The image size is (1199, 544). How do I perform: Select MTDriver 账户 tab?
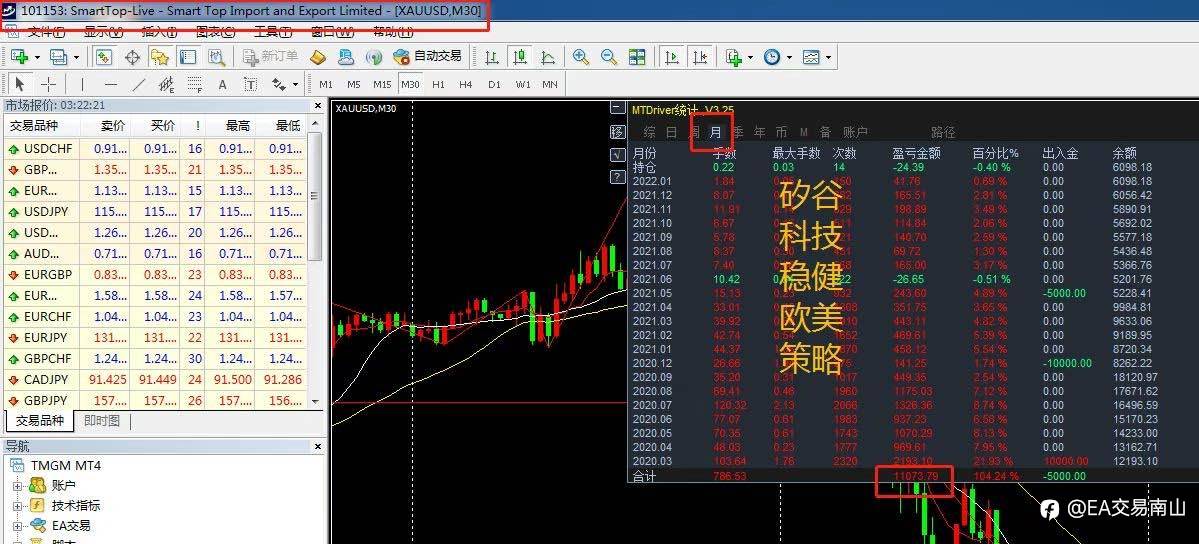pyautogui.click(x=855, y=132)
